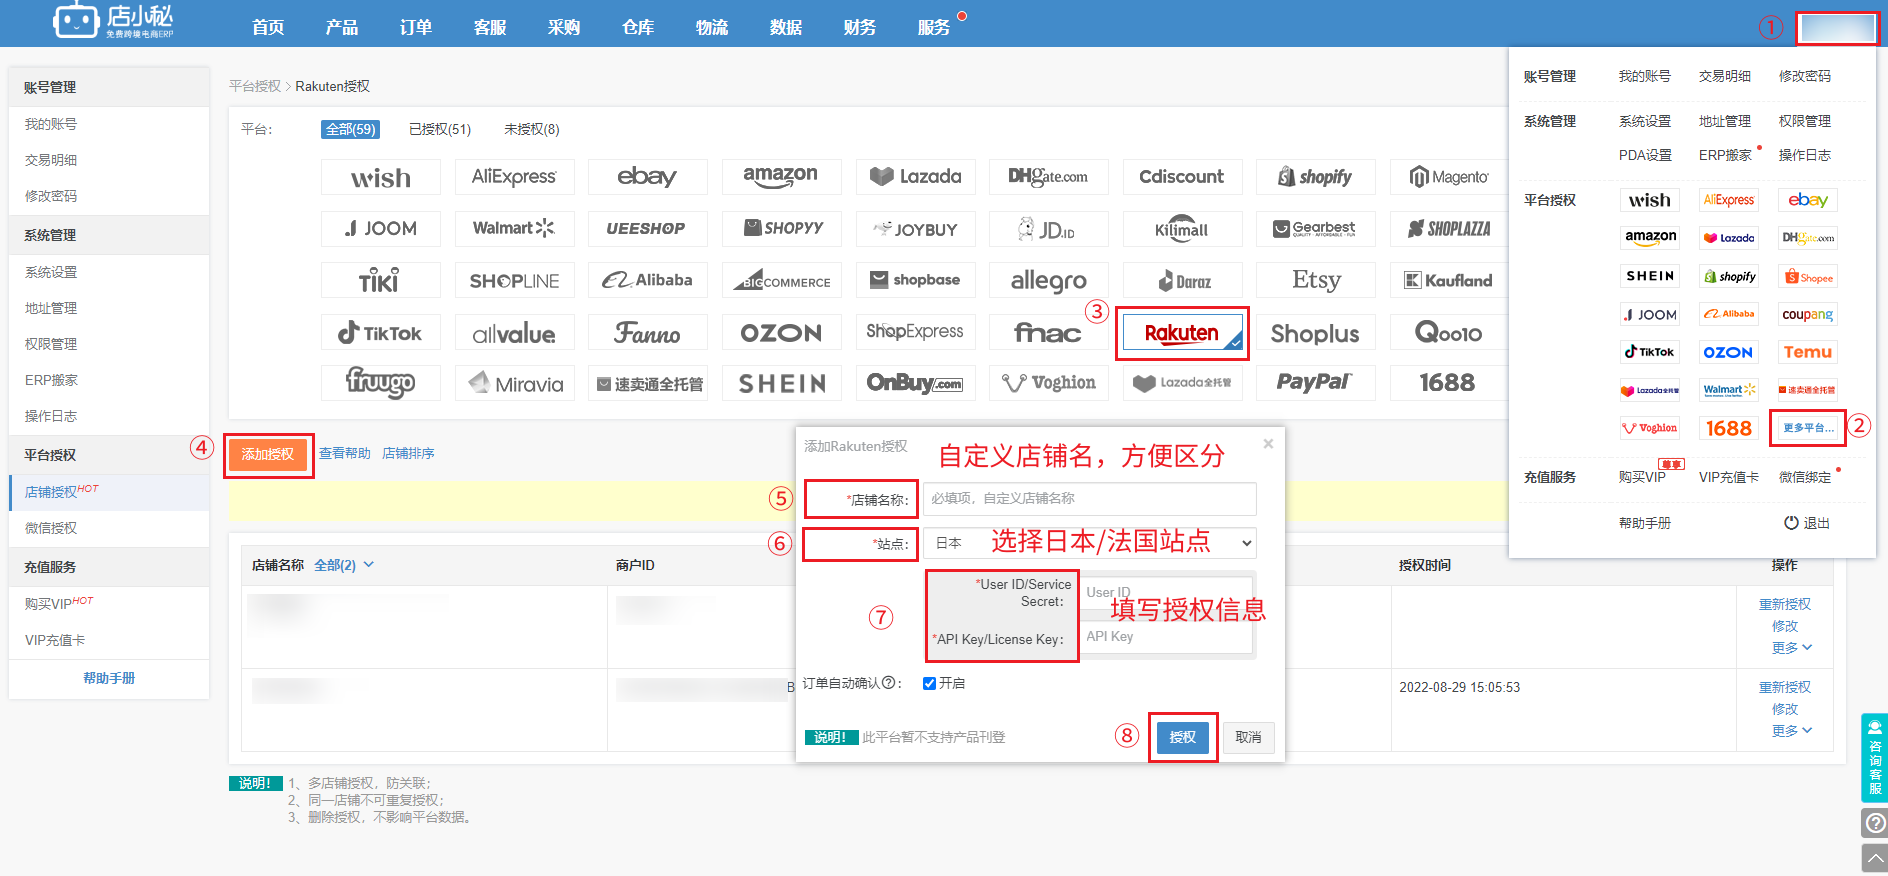Select the Amazon platform tile in grid
The image size is (1888, 876).
[781, 177]
